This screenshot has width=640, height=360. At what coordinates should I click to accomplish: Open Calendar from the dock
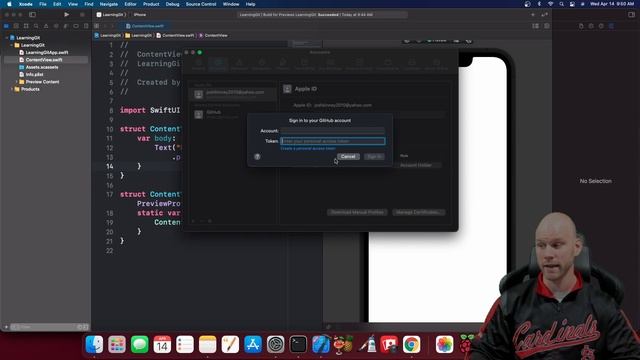tap(162, 344)
